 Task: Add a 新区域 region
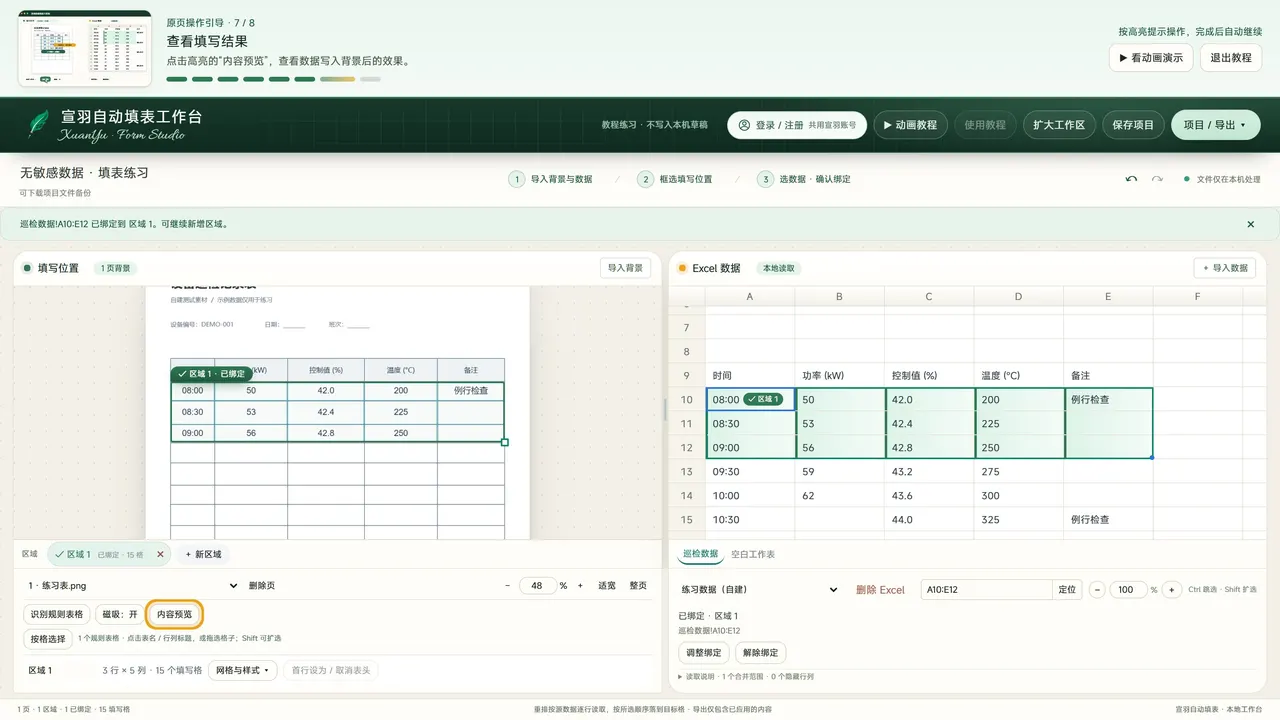click(203, 554)
